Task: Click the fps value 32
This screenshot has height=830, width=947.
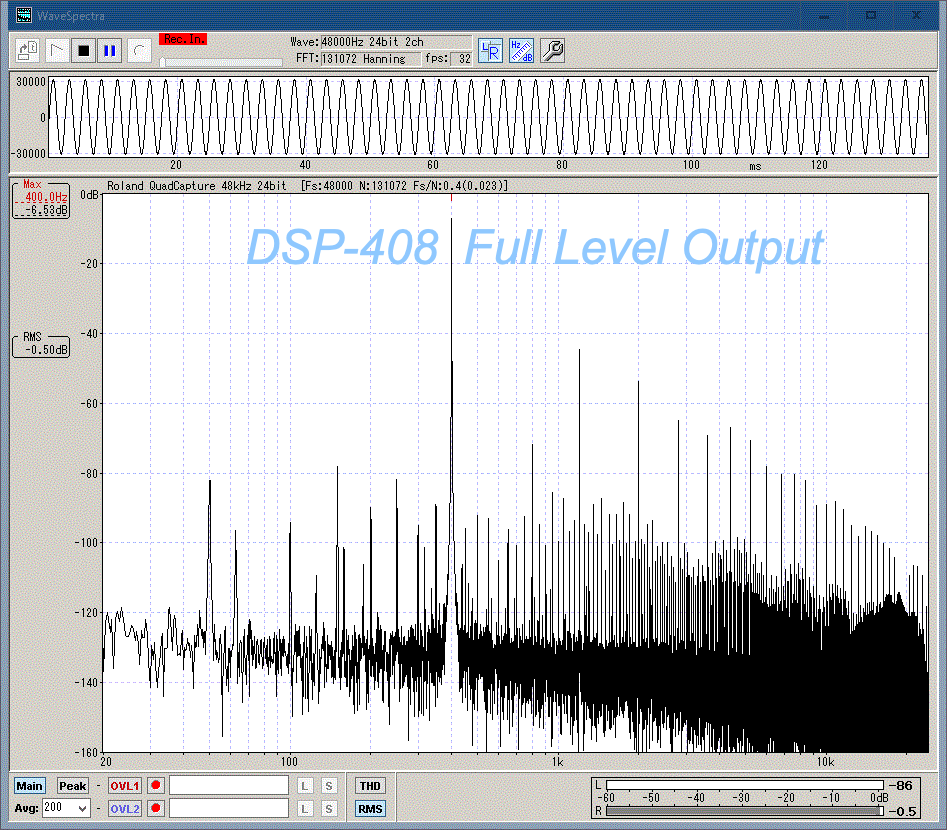Action: click(461, 59)
